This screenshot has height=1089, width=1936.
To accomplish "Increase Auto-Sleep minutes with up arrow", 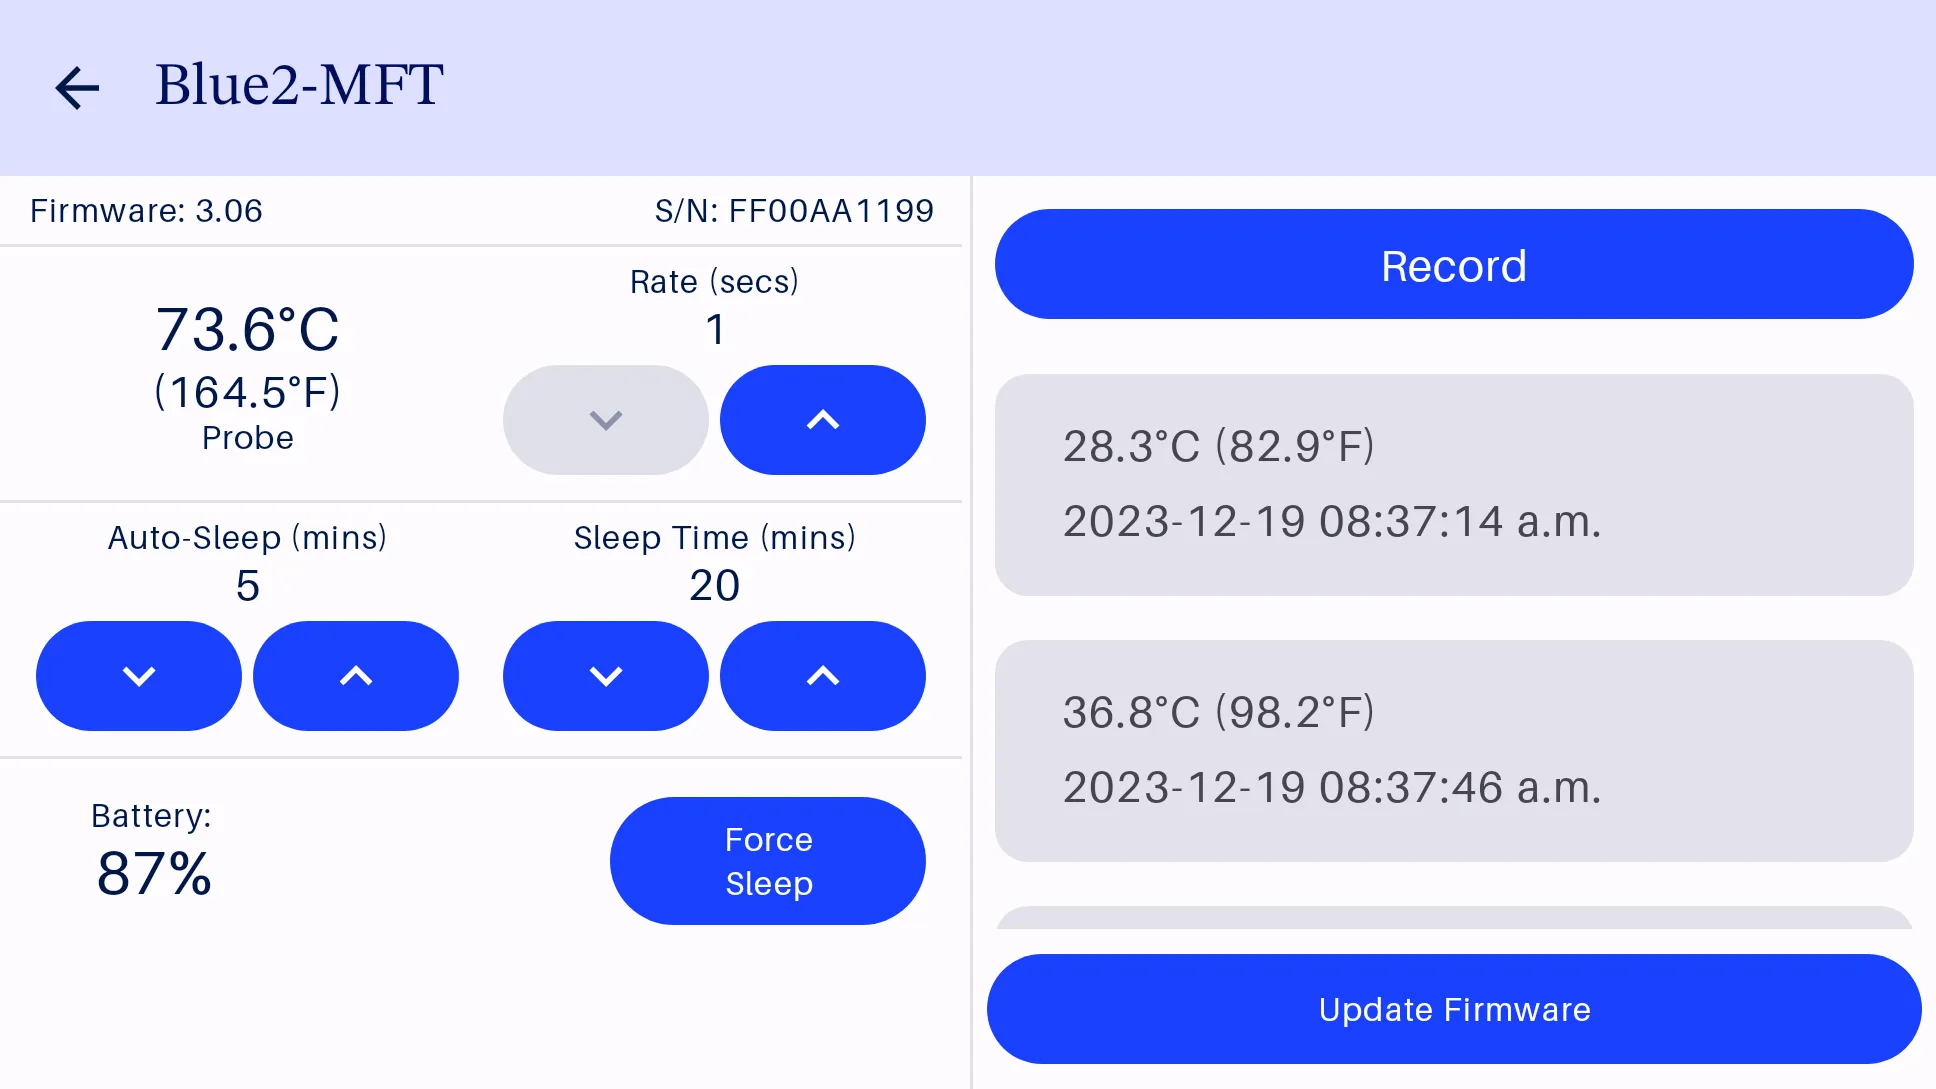I will (356, 675).
